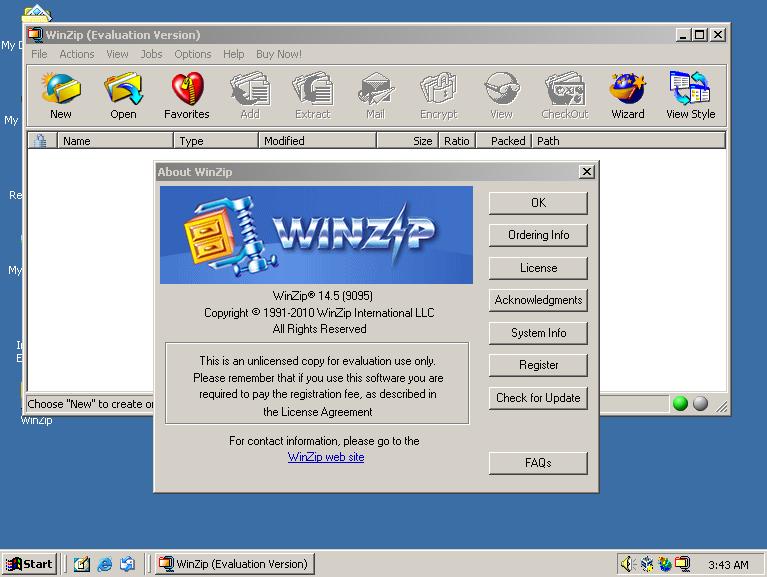The width and height of the screenshot is (767, 577).
Task: Click the gray status light indicator
Action: tap(700, 403)
